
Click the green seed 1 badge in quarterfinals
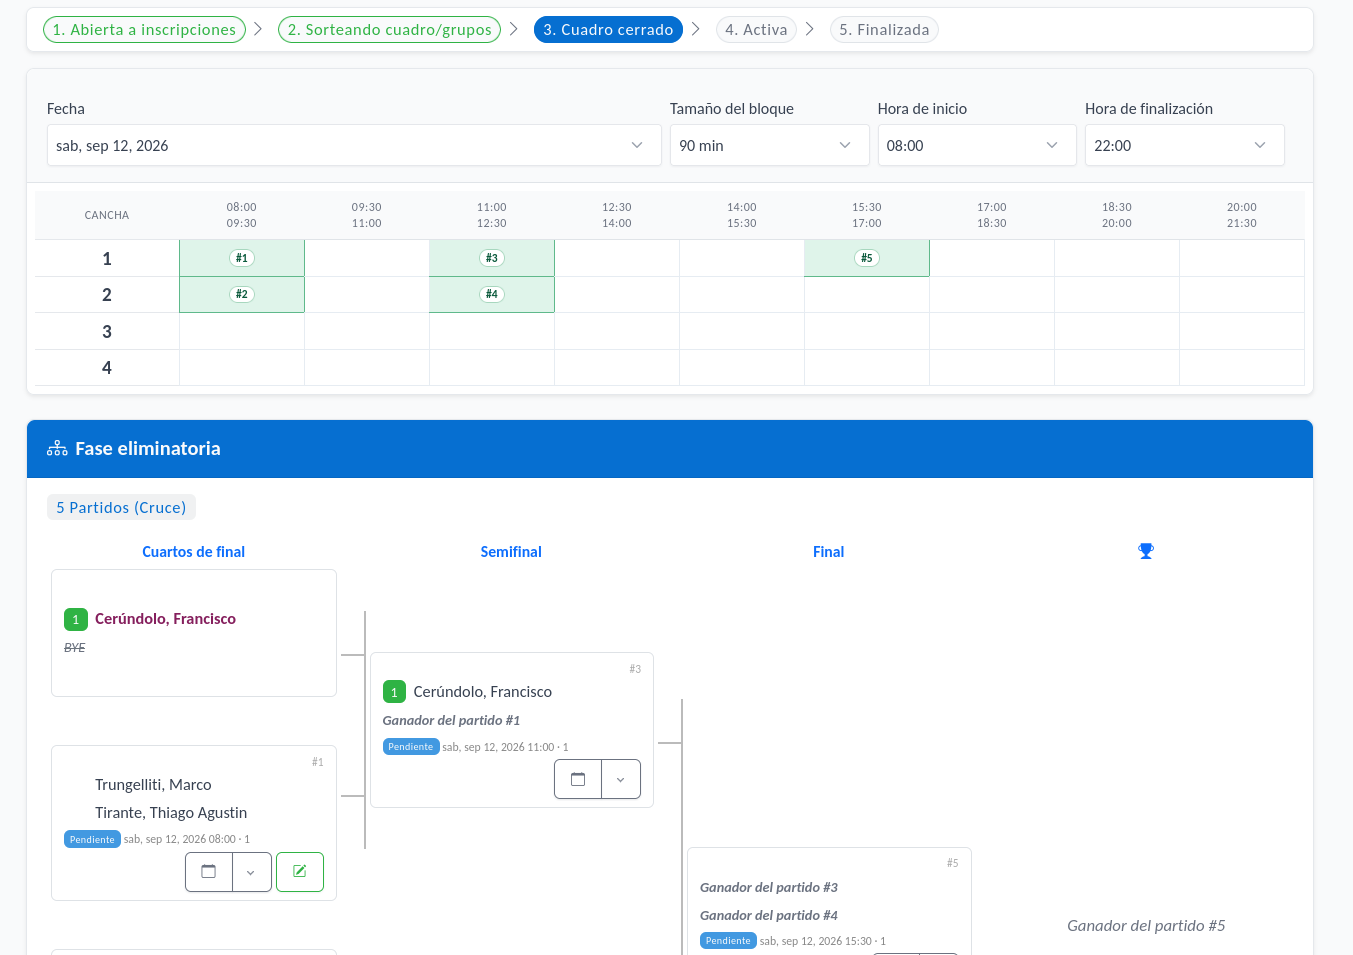75,620
